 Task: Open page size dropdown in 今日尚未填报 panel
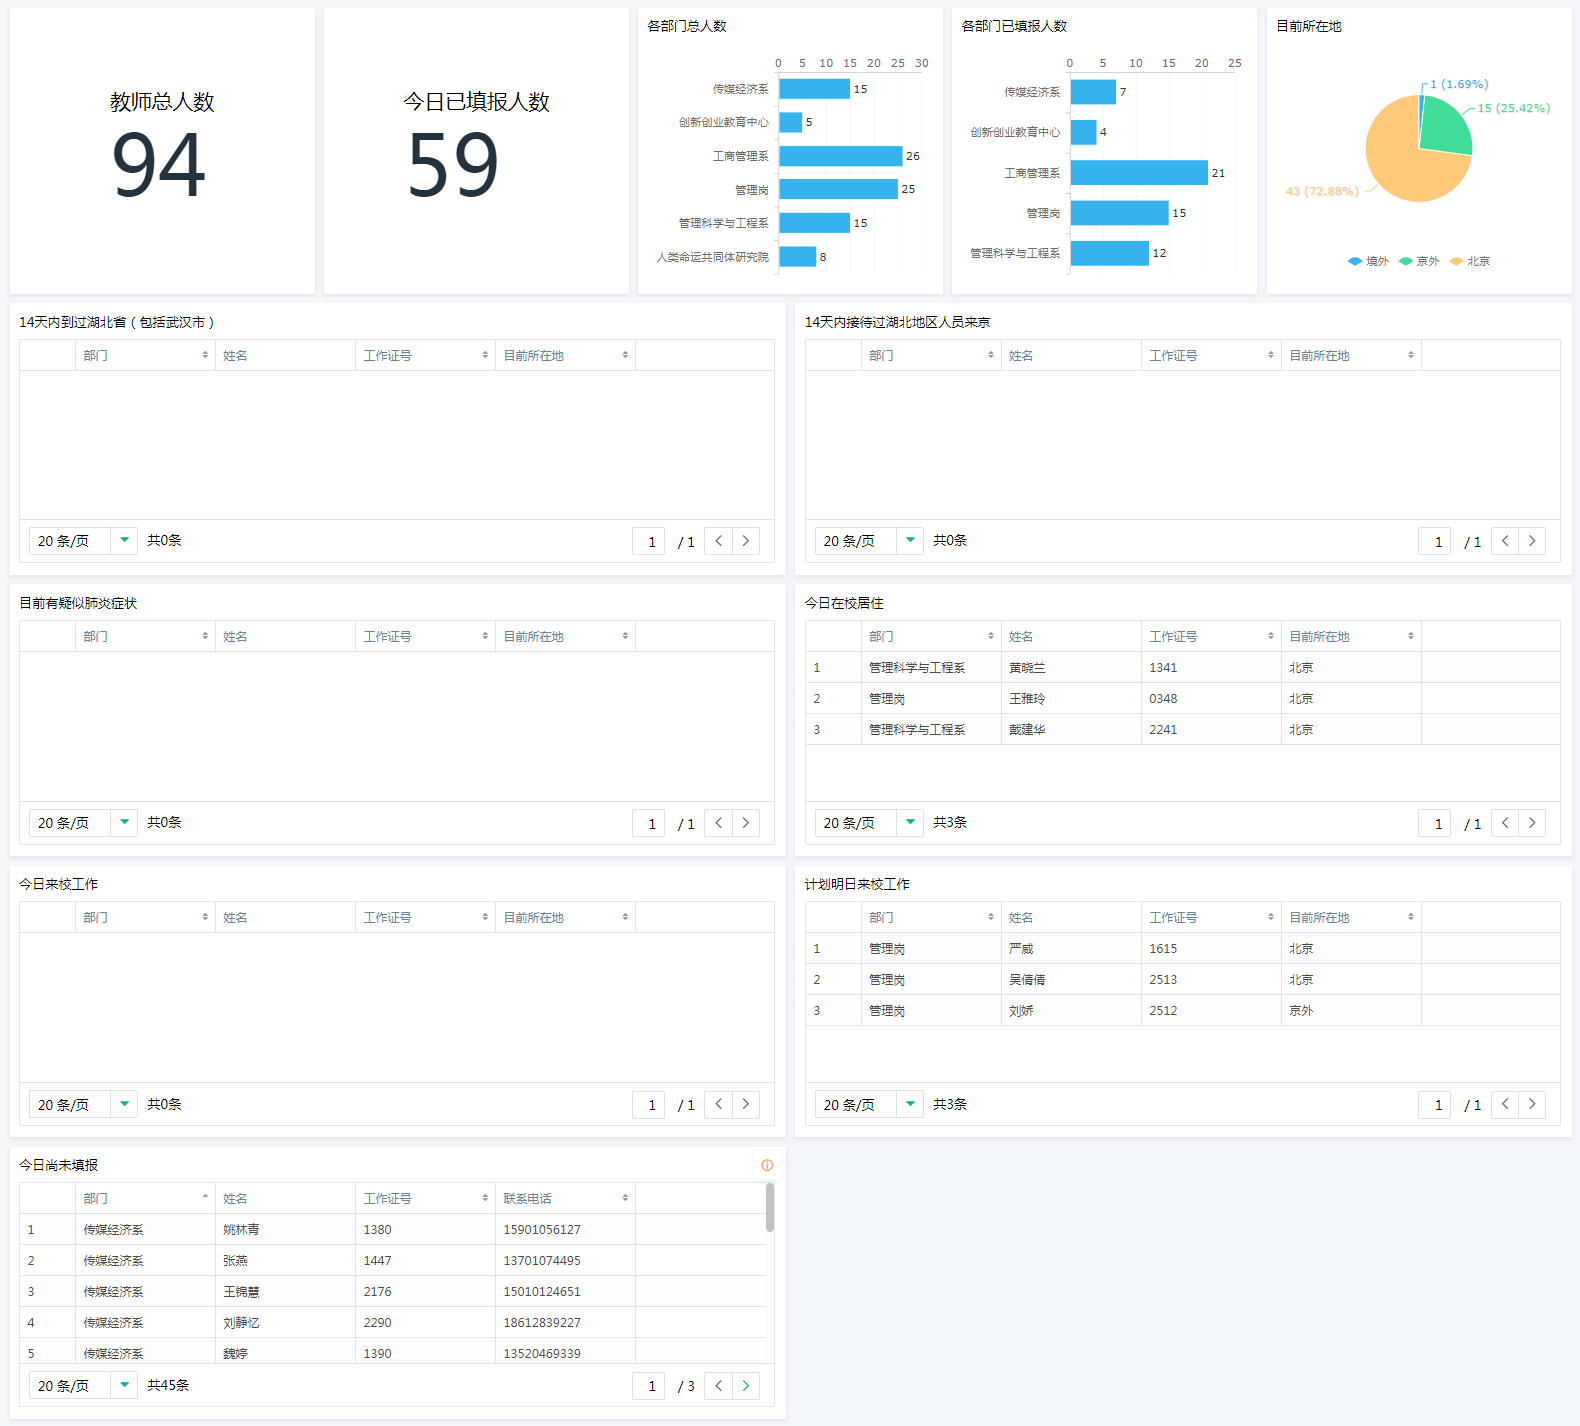124,1386
